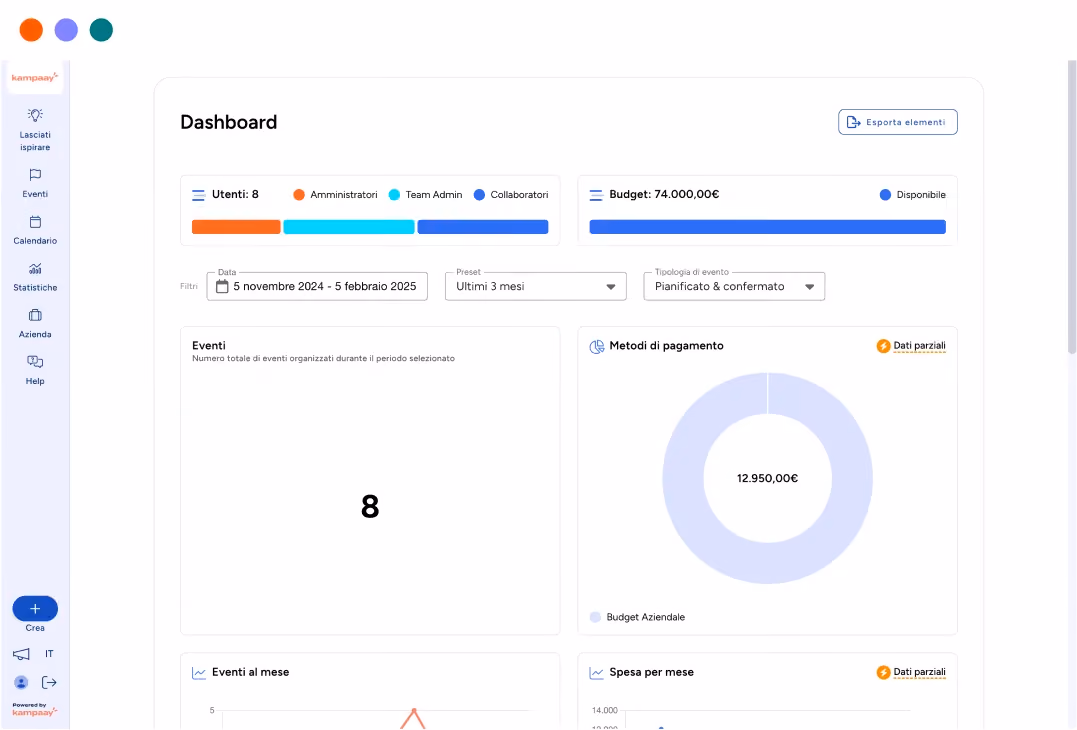Click the Metodi di pagamento pie icon
The width and height of the screenshot is (1077, 730).
tap(597, 346)
